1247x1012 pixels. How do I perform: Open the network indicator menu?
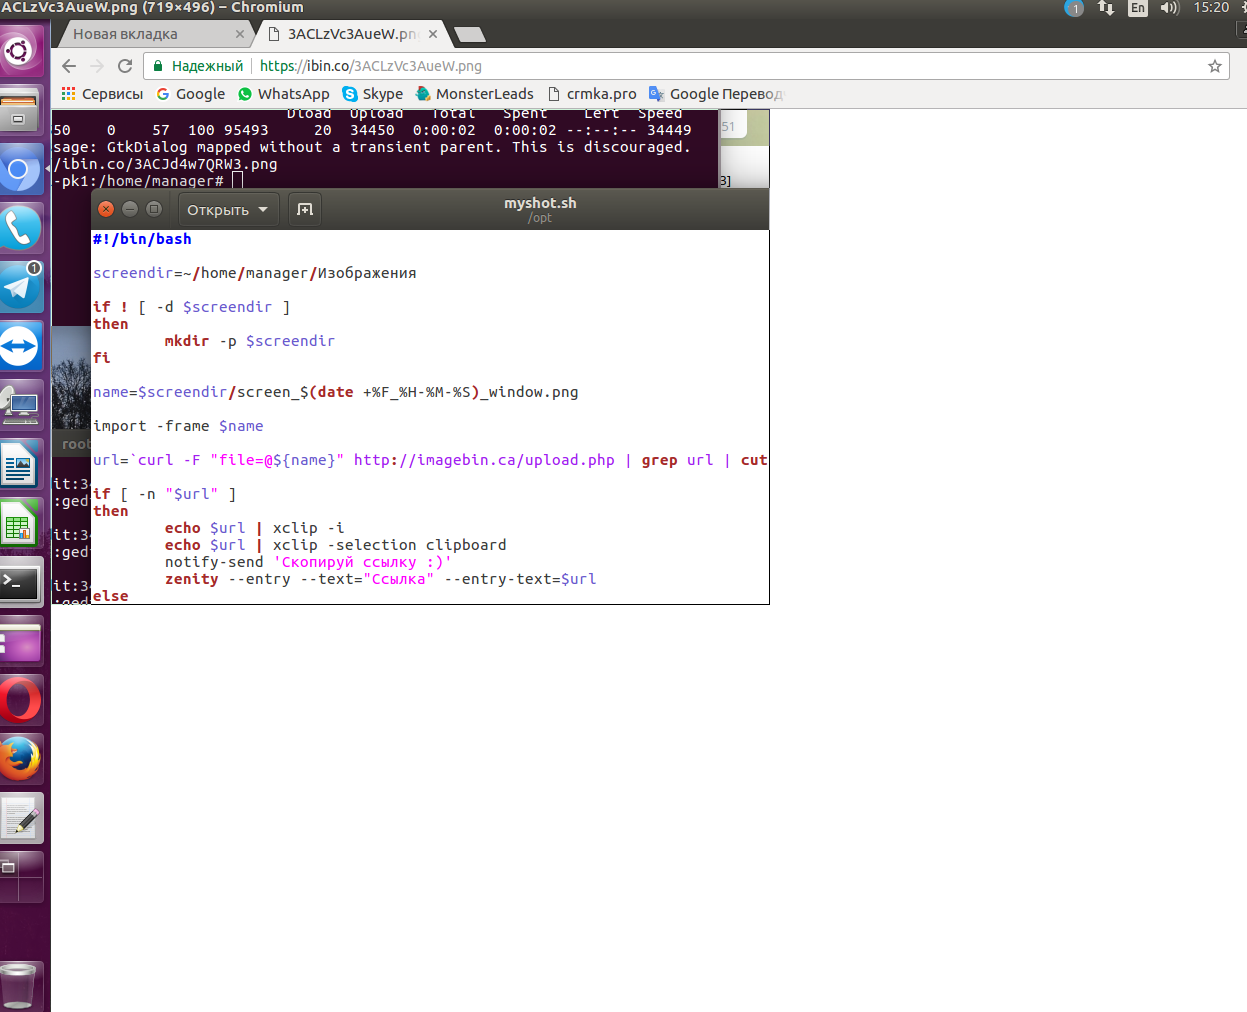coord(1106,8)
